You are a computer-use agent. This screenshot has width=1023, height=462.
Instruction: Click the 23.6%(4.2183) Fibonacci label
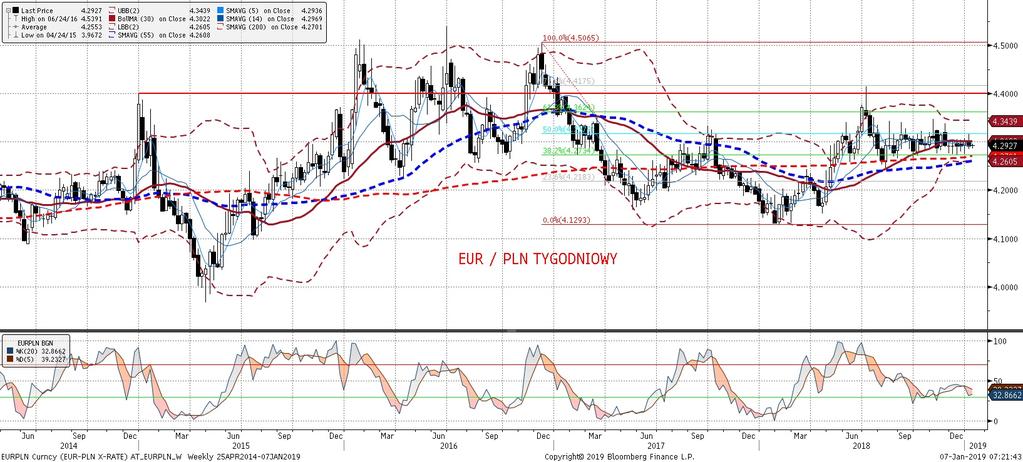[568, 177]
